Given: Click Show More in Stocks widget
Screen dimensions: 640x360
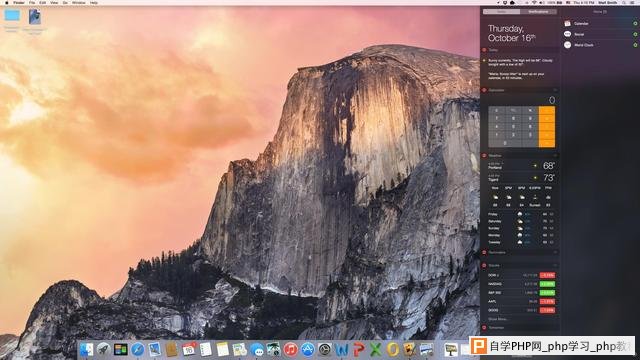Looking at the screenshot, I should point(498,319).
